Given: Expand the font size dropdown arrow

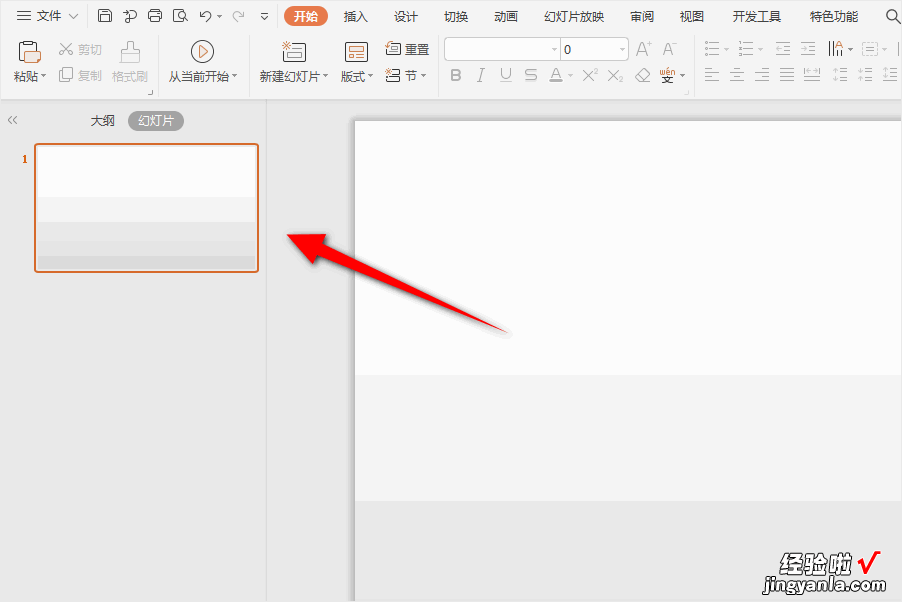Looking at the screenshot, I should 622,49.
